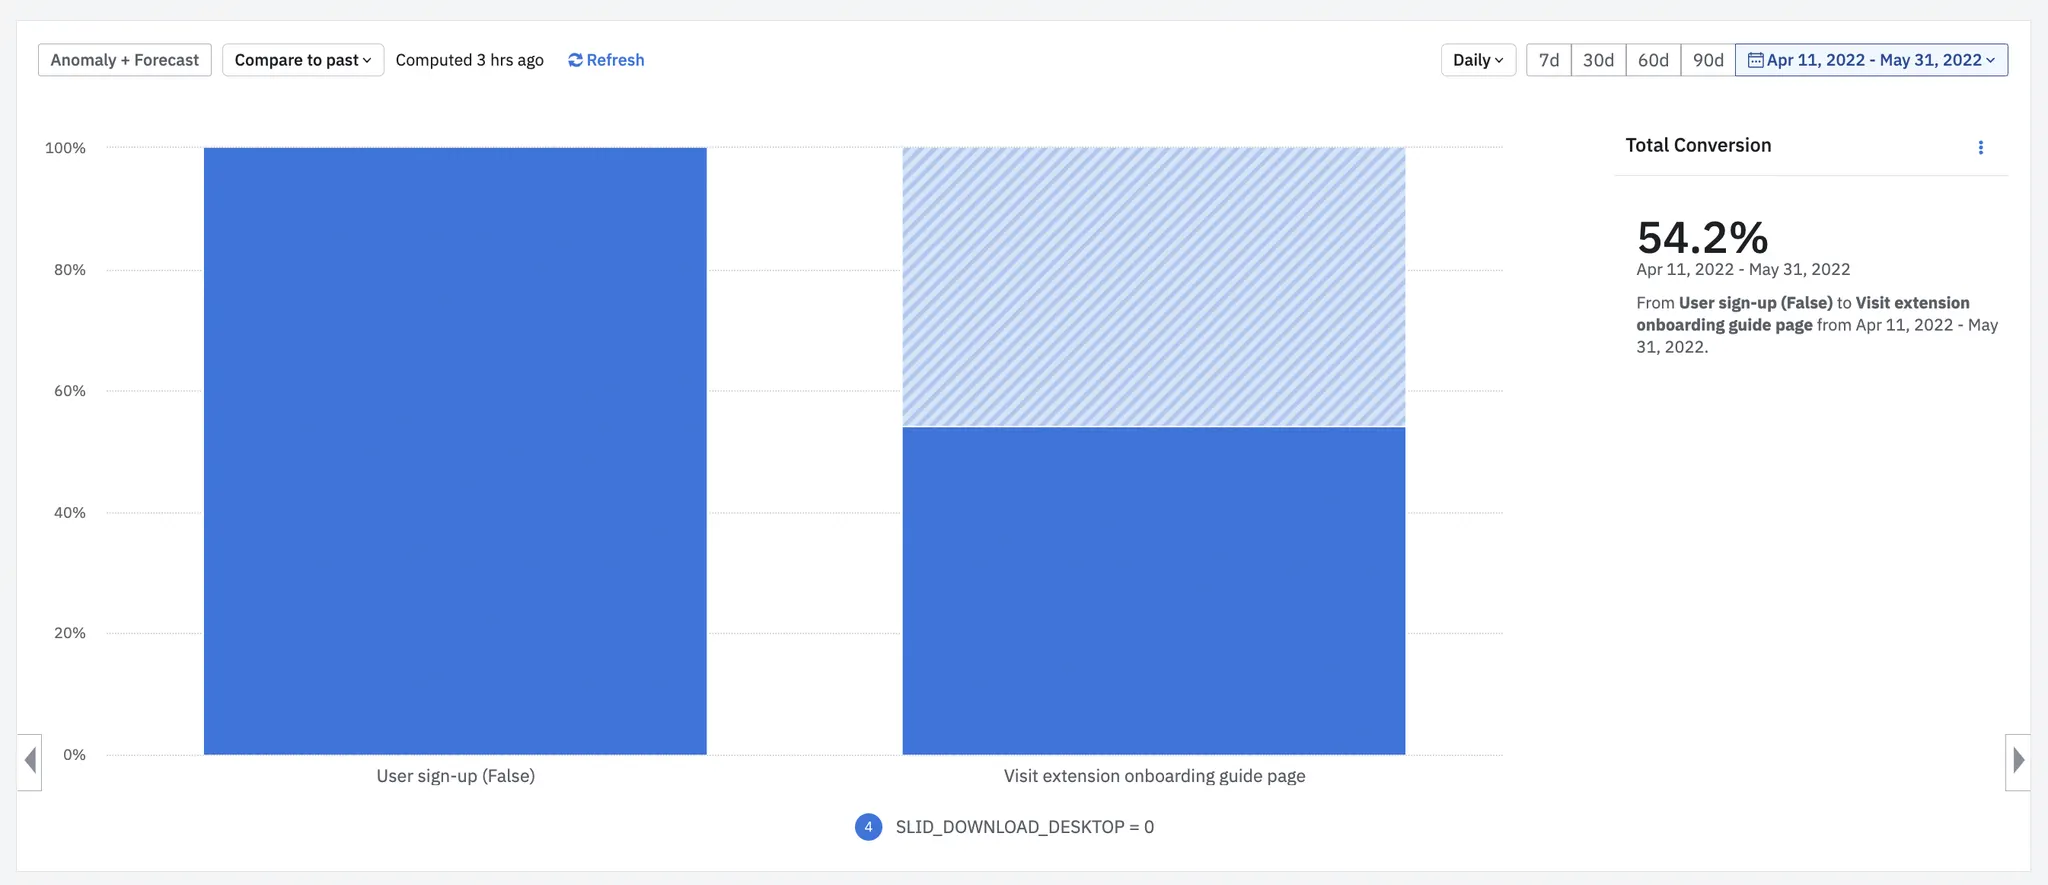Click the User sign-up (False) solid bar

point(455,451)
